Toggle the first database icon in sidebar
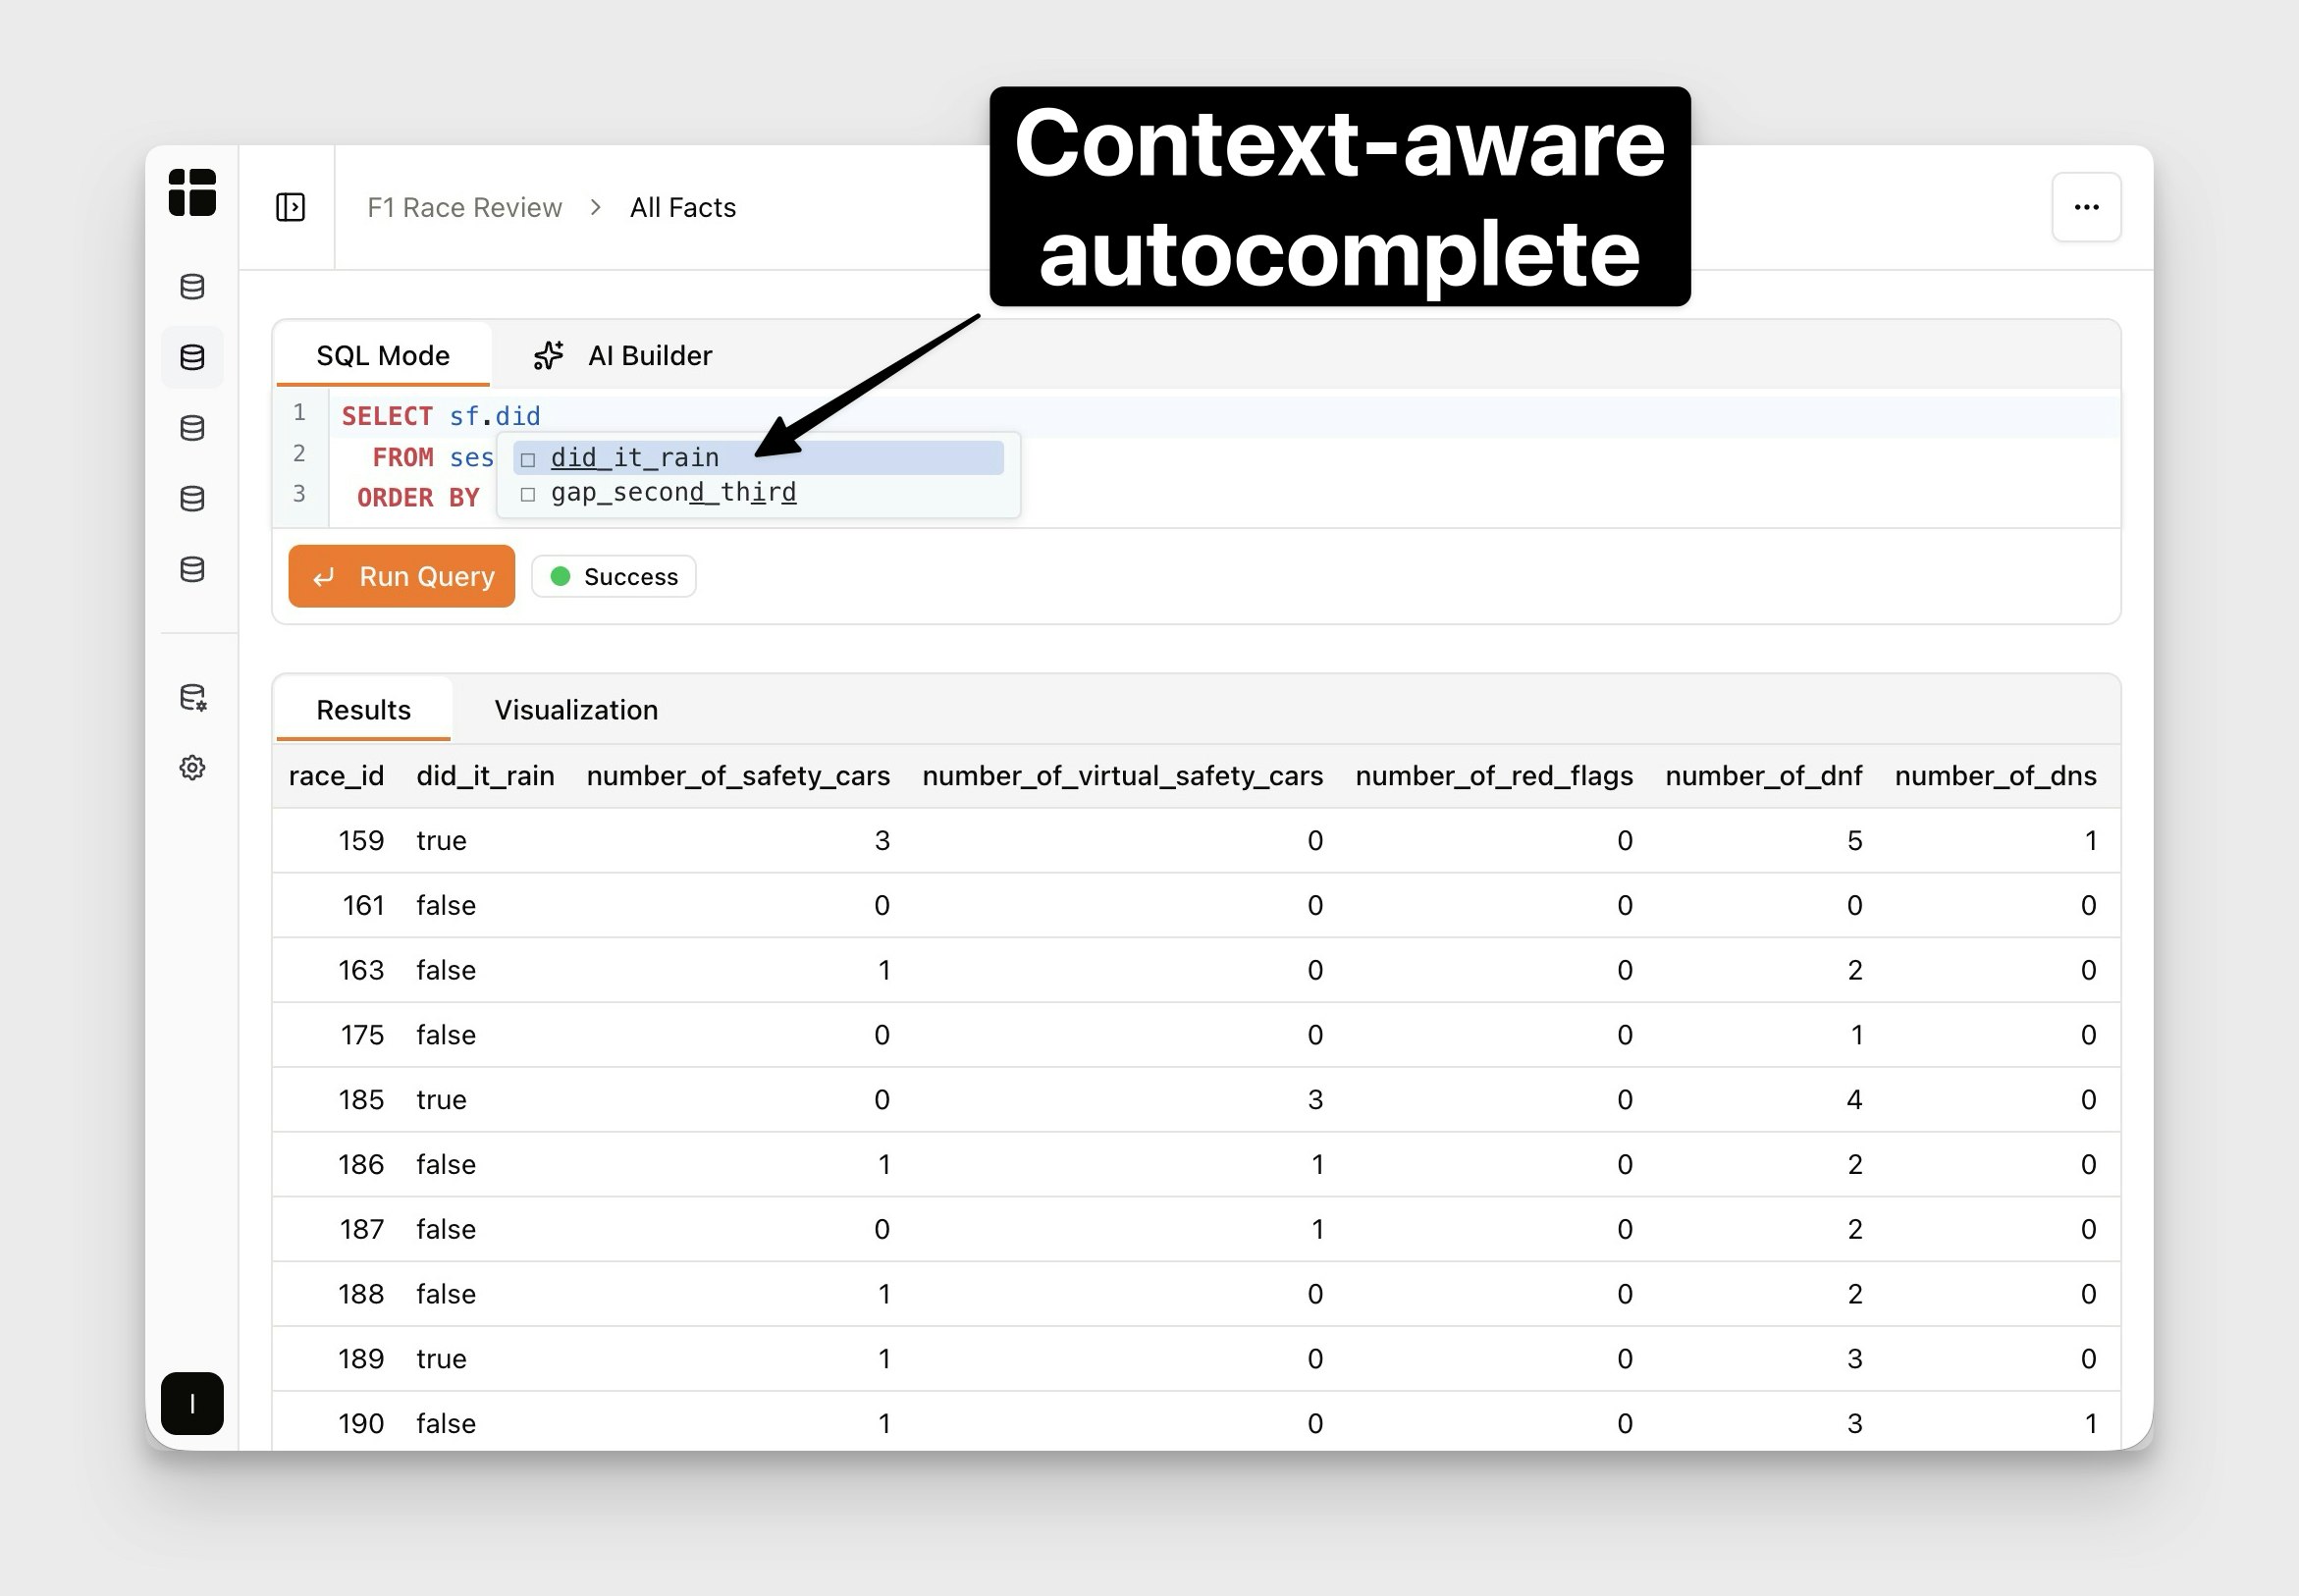 tap(192, 287)
